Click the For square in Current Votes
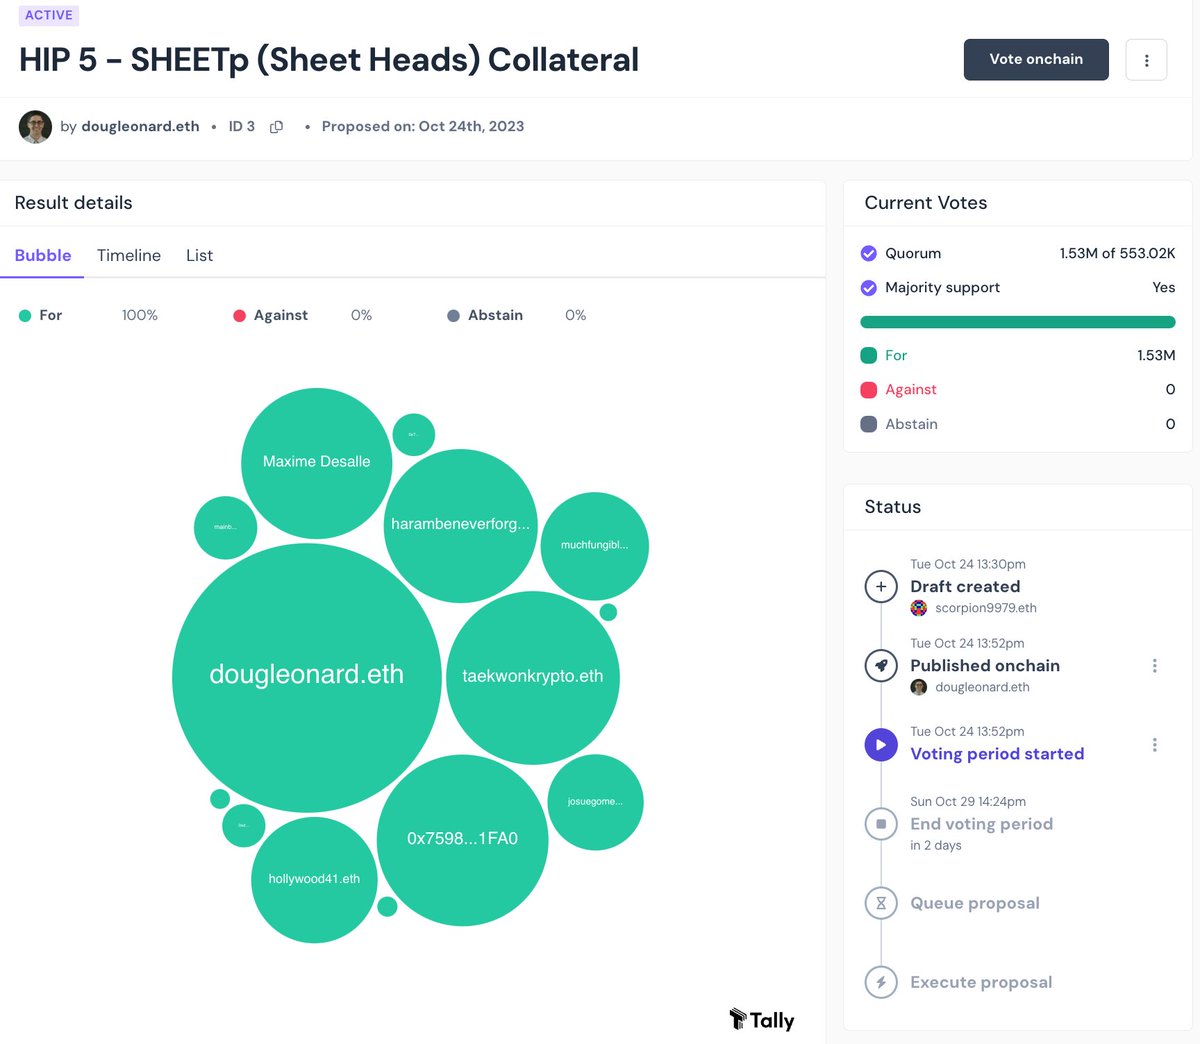This screenshot has height=1044, width=1200. [869, 355]
